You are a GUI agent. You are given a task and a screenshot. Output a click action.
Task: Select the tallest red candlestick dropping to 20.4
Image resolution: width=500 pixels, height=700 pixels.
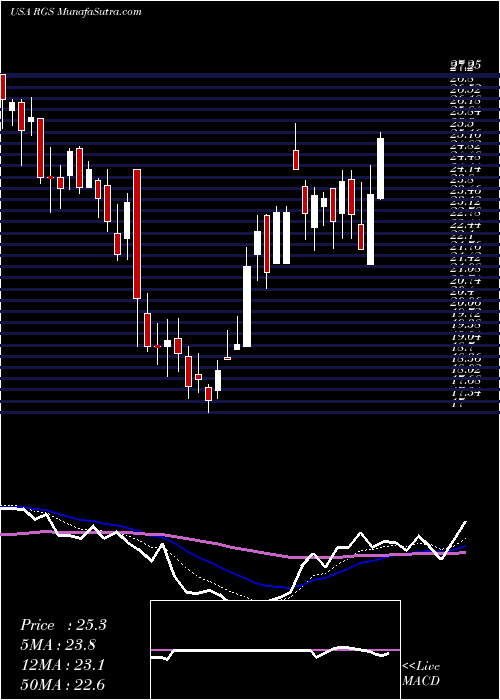(137, 234)
